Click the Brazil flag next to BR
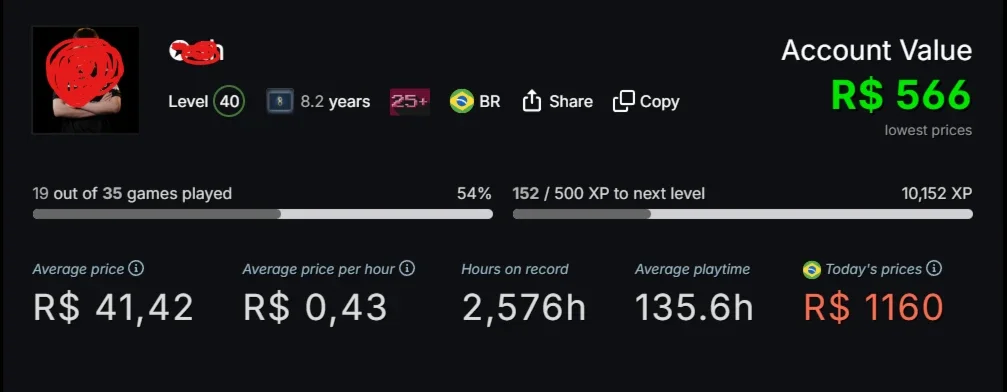This screenshot has width=1007, height=392. [x=462, y=102]
